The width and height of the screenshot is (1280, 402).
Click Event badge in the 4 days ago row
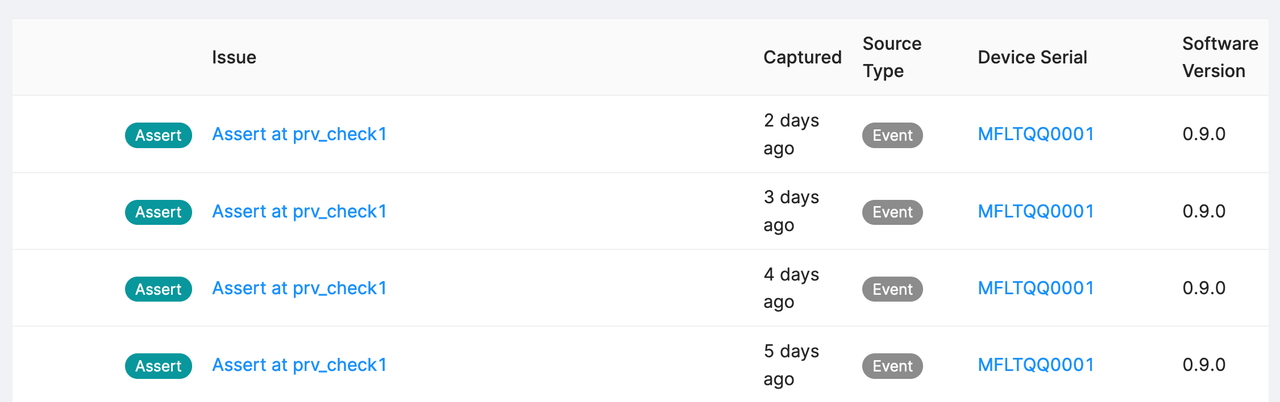892,289
